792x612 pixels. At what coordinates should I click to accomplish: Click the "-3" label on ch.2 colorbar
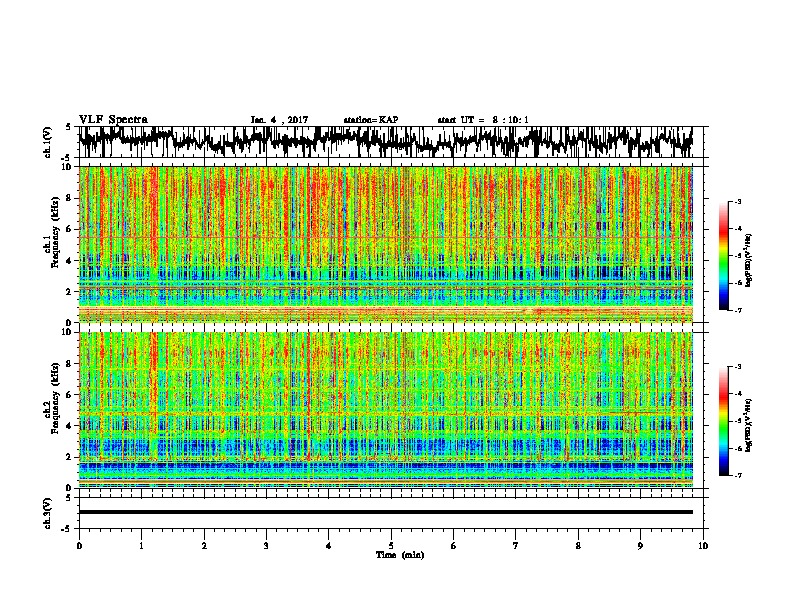point(737,367)
